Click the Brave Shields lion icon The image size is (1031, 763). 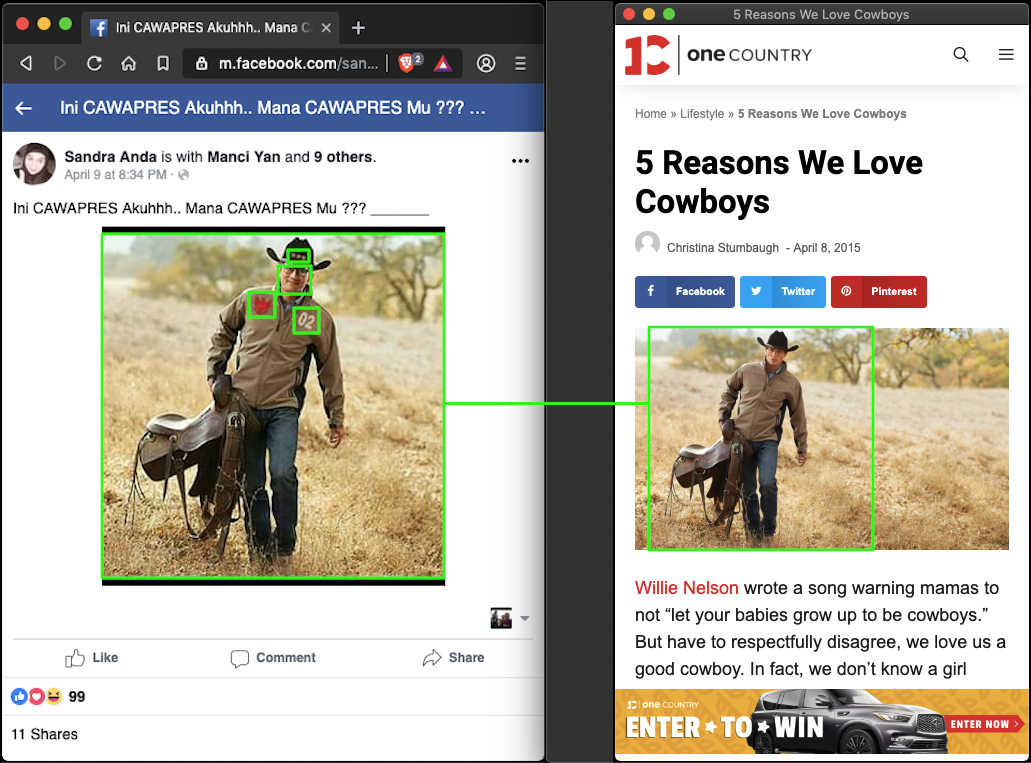407,63
